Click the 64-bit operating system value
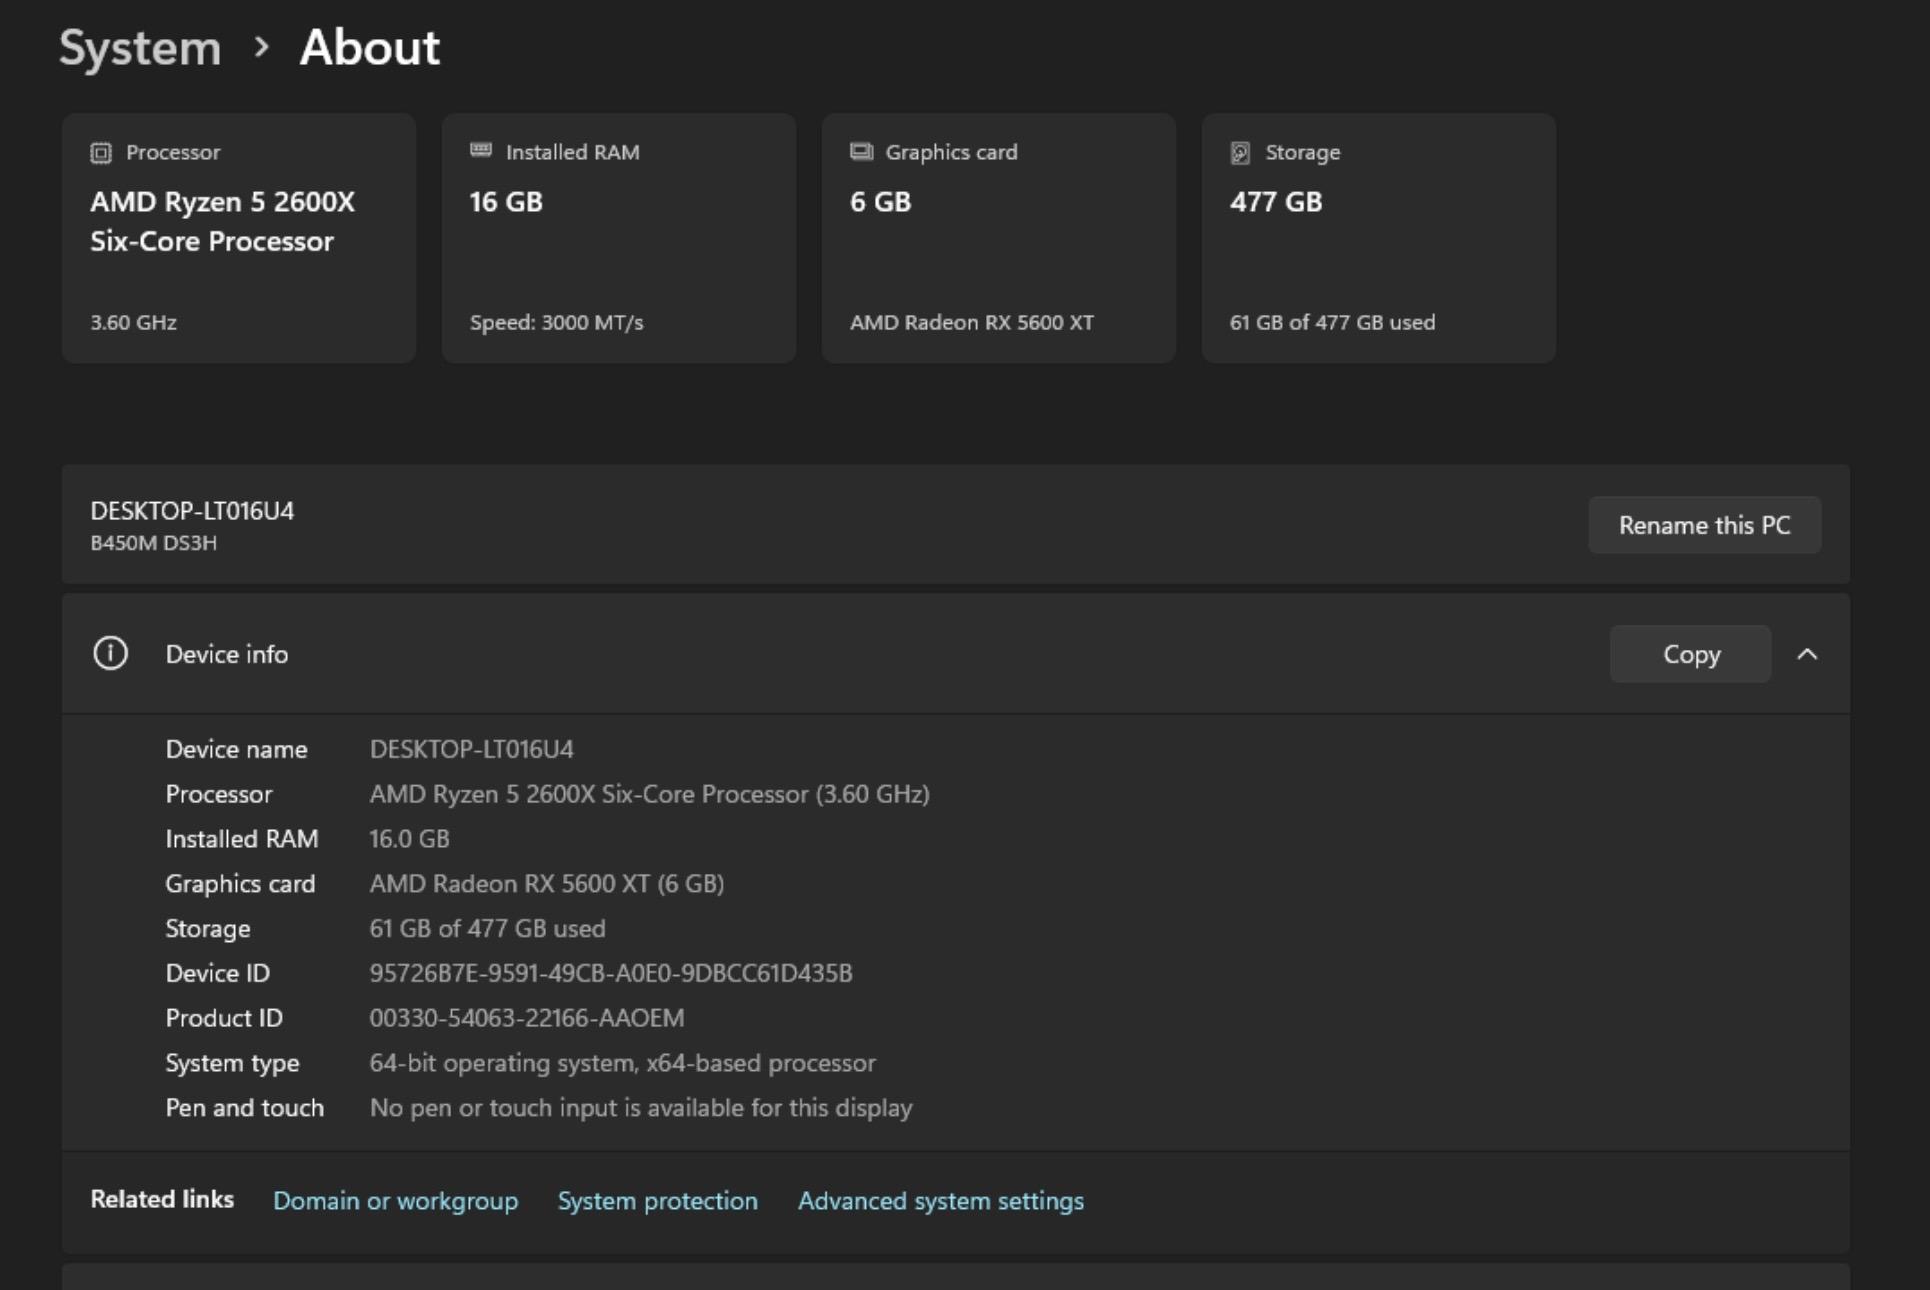 coord(622,1063)
